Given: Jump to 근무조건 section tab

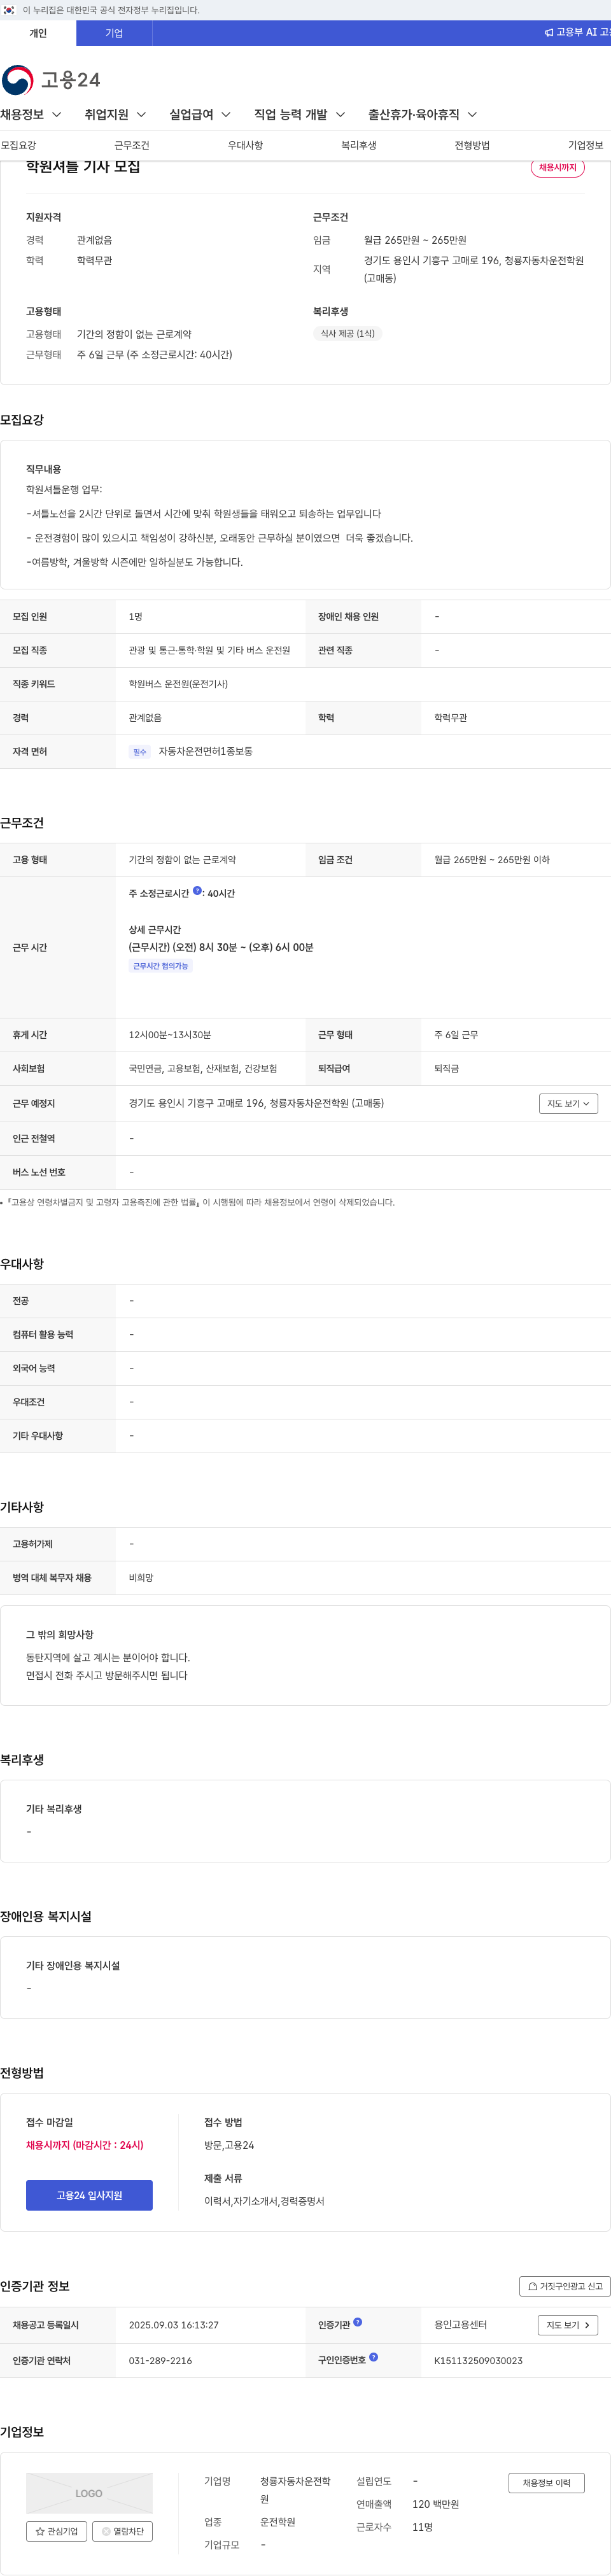Looking at the screenshot, I should tap(132, 145).
